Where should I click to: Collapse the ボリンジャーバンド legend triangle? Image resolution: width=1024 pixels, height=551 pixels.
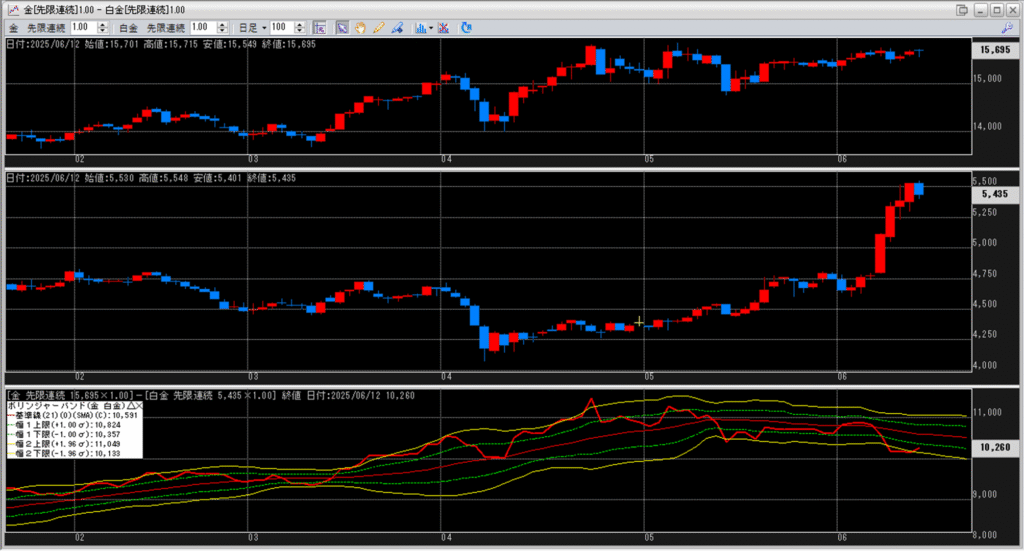[130, 407]
